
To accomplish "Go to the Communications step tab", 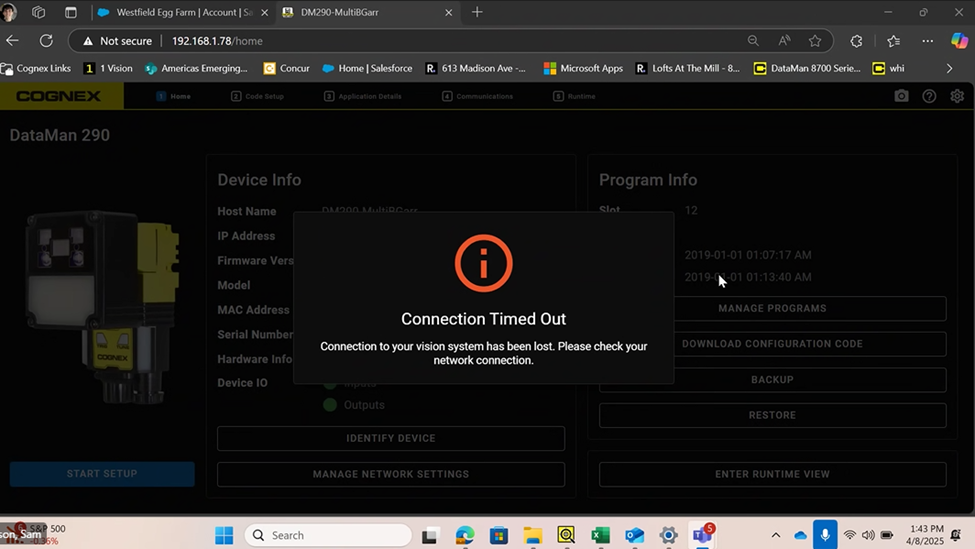I will 477,96.
